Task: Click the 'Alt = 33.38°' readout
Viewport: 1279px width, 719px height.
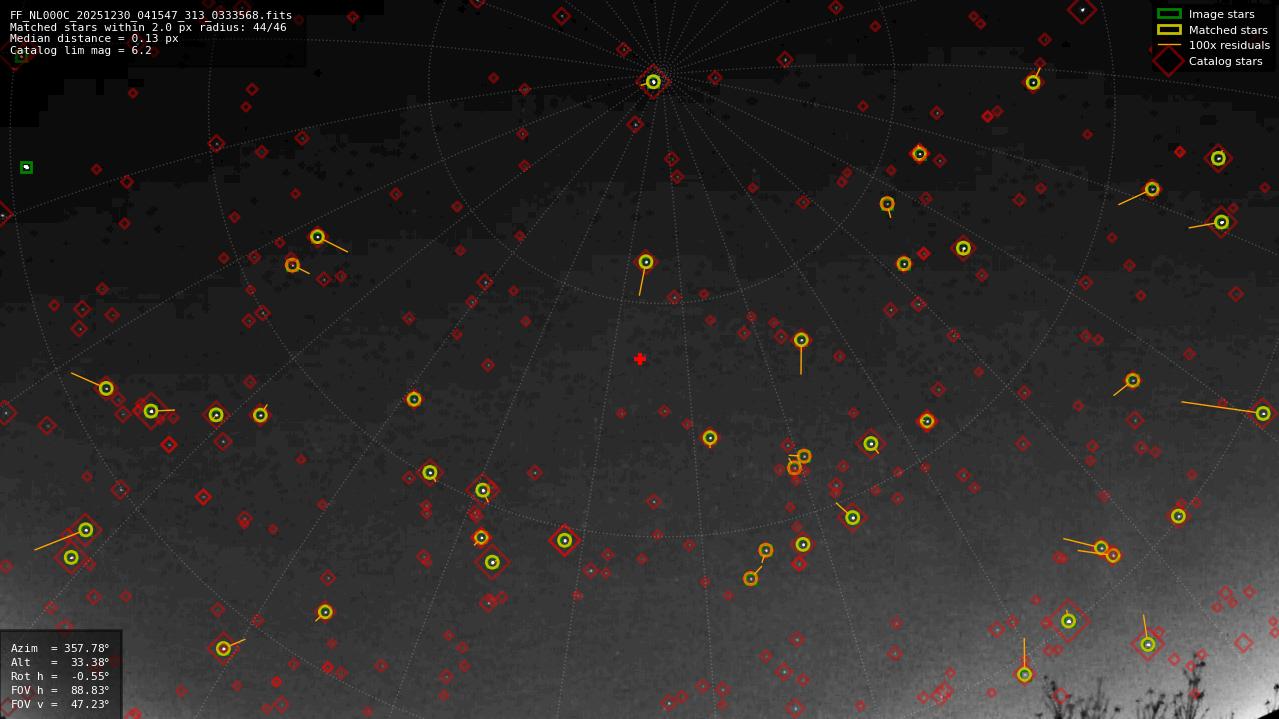Action: (60, 662)
